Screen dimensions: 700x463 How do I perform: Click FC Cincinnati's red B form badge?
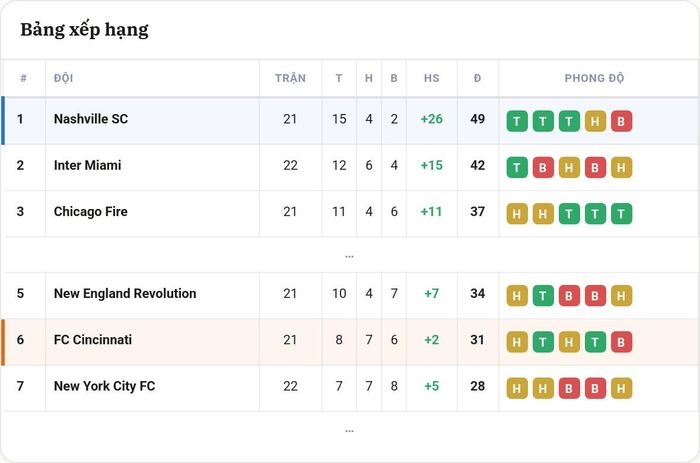coord(621,342)
